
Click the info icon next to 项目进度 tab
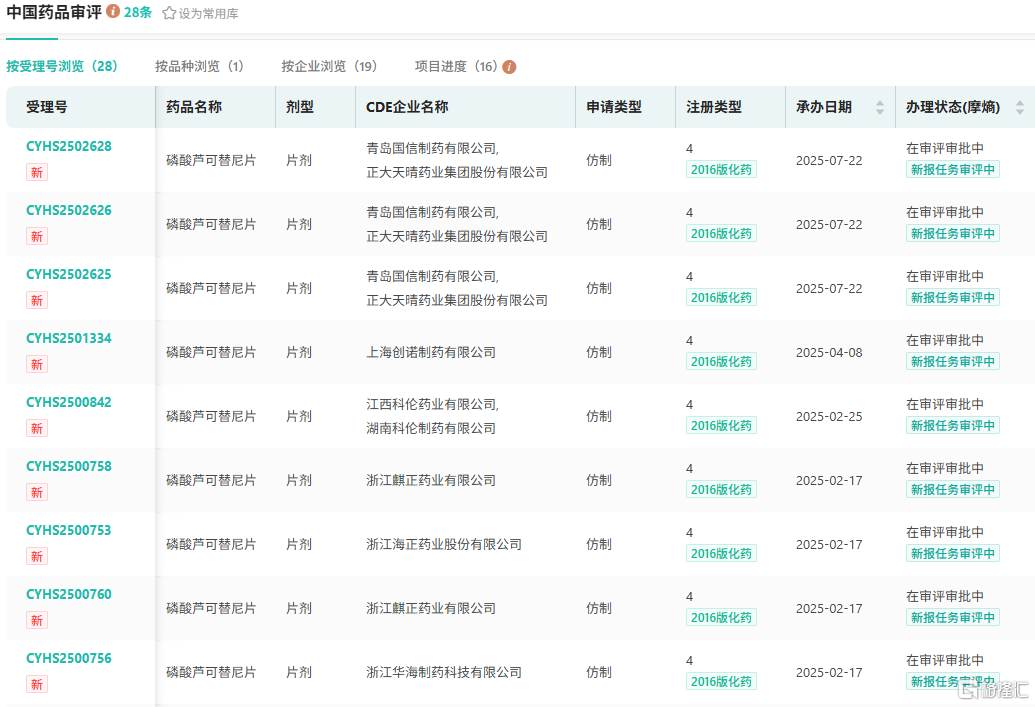(509, 67)
